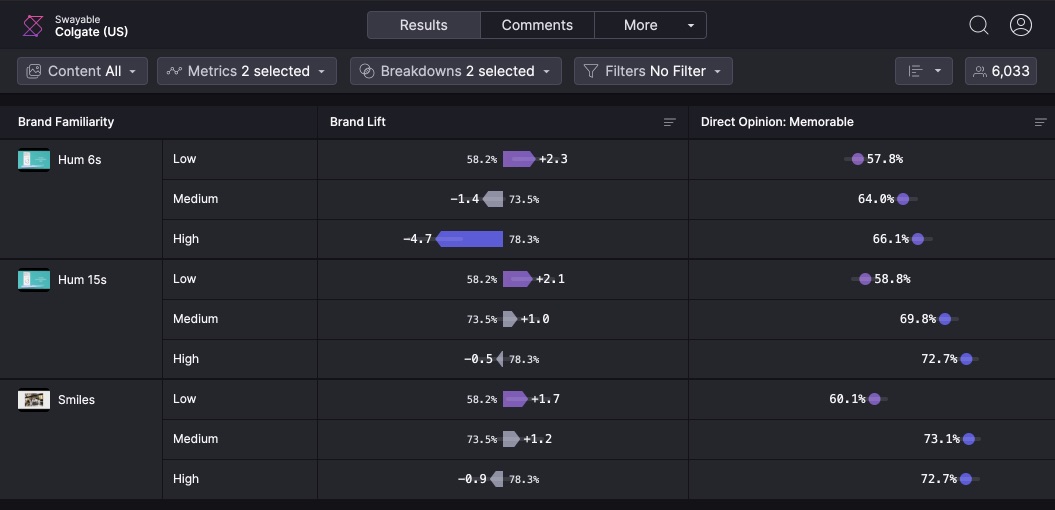Click the 58.8% Memorable value

(892, 279)
